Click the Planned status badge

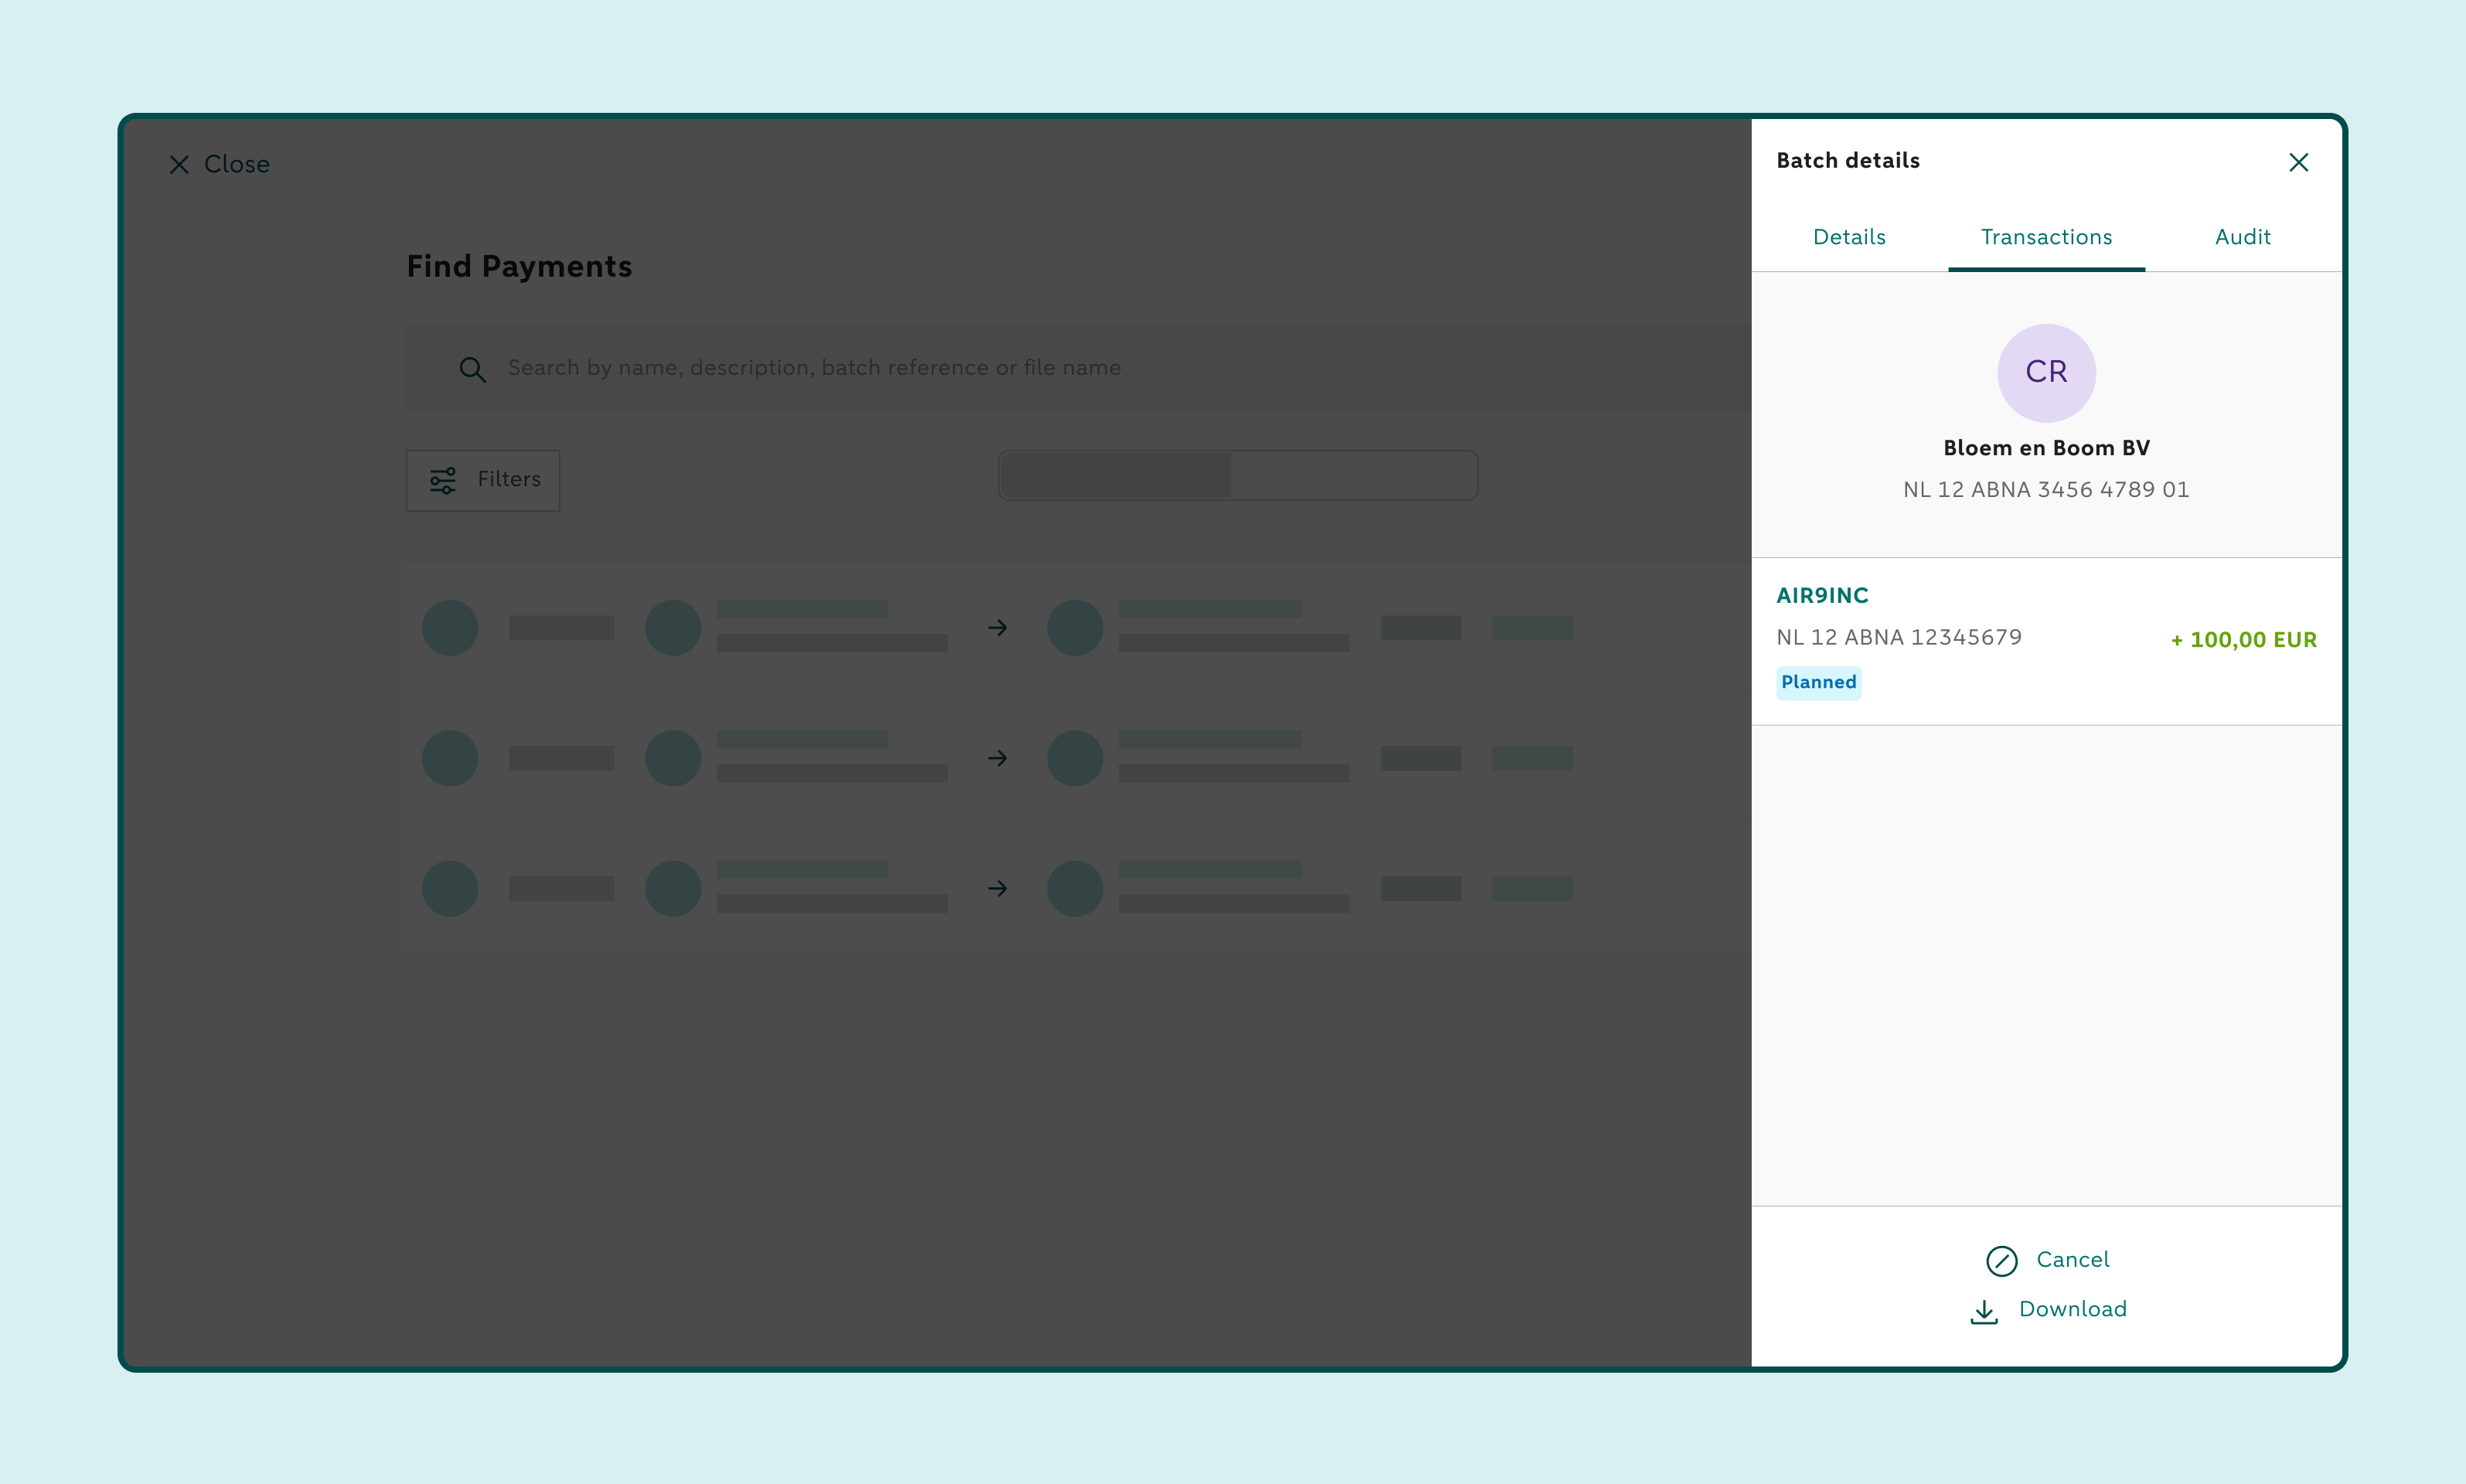point(1818,683)
